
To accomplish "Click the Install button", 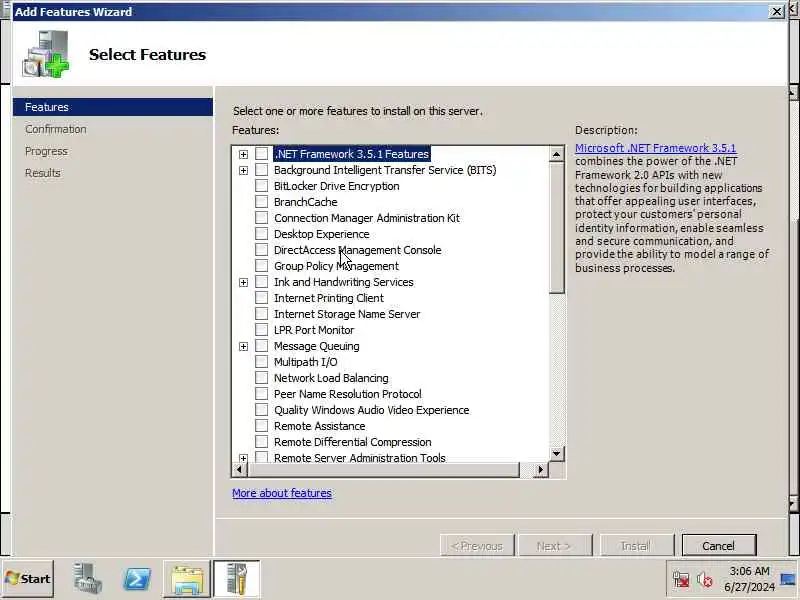I will [x=636, y=546].
